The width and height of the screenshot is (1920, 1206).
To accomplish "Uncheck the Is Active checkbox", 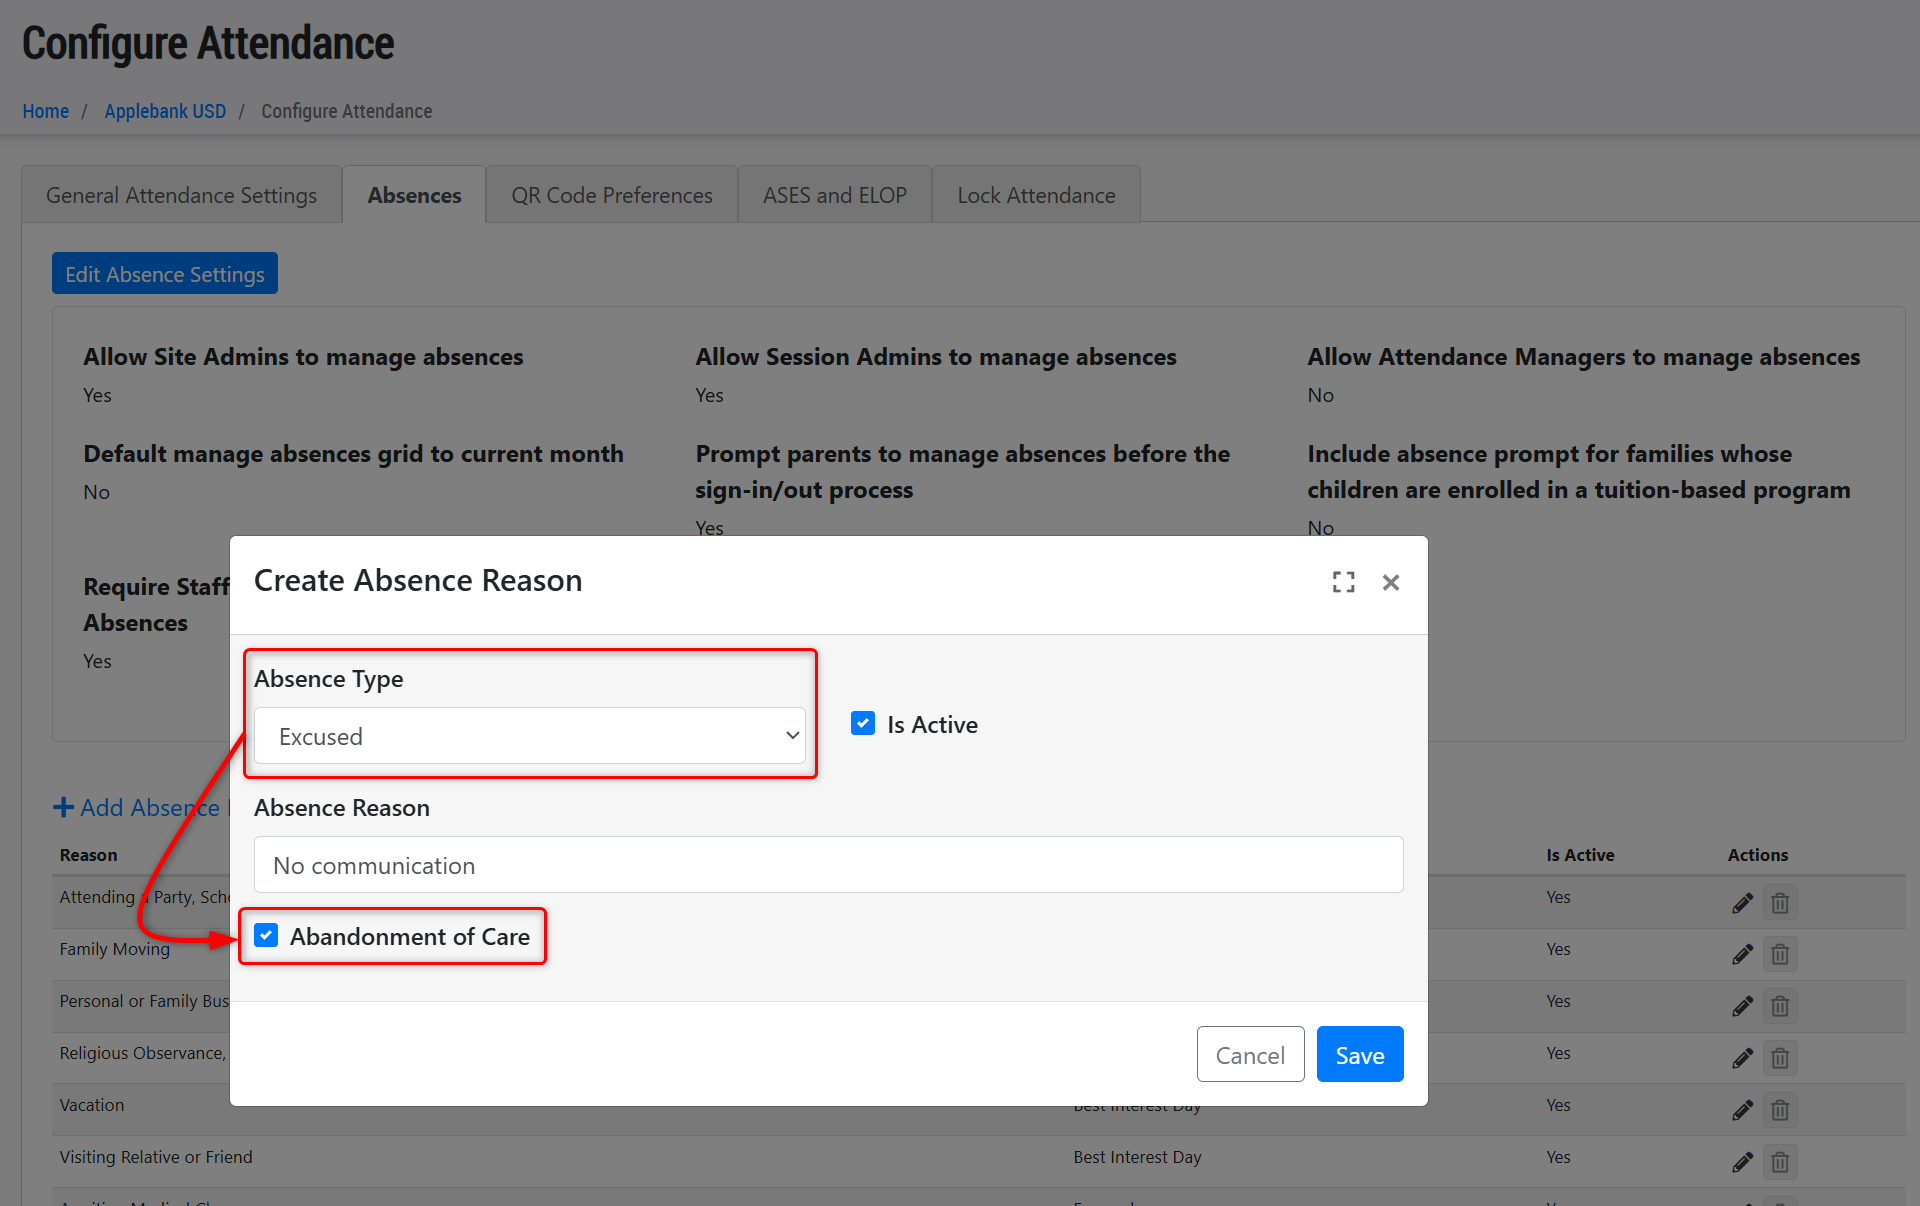I will click(863, 724).
